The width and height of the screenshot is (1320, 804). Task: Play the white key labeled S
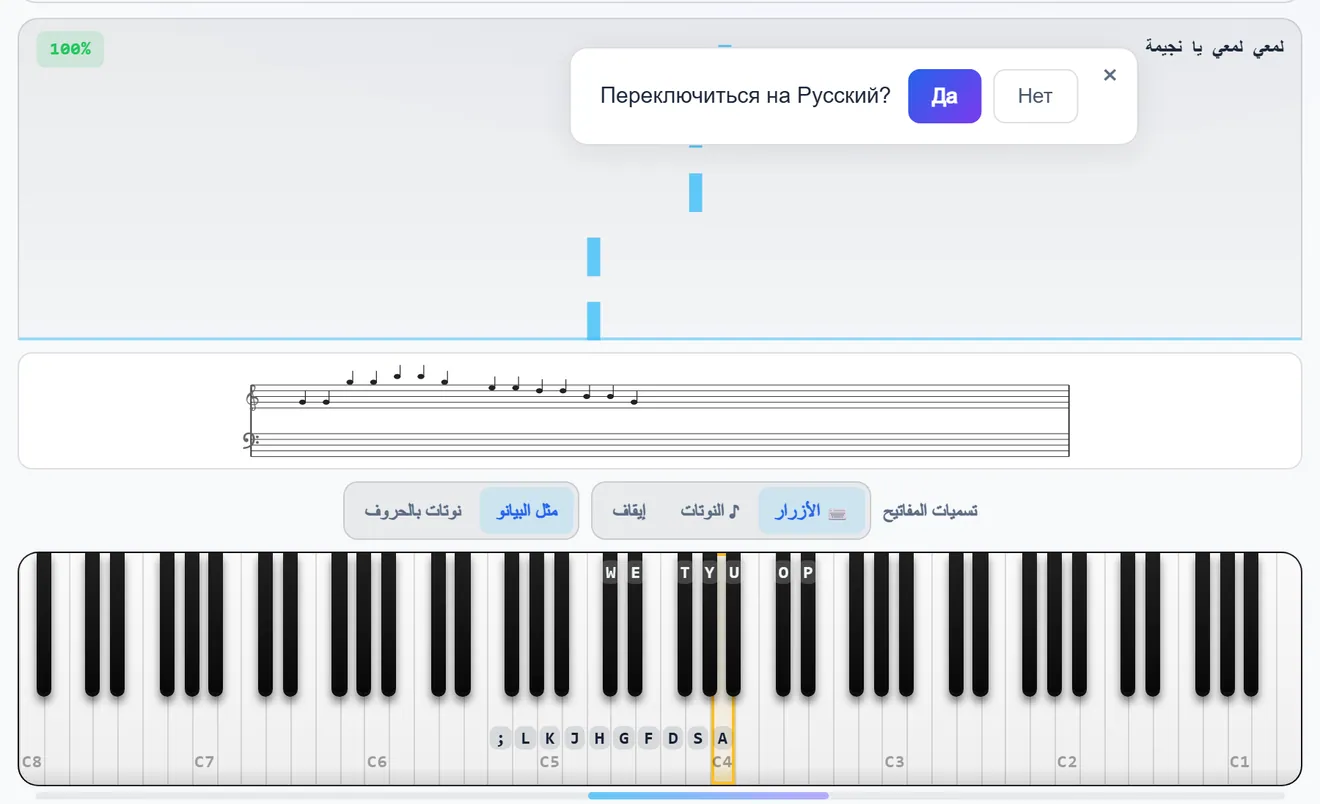pyautogui.click(x=697, y=740)
